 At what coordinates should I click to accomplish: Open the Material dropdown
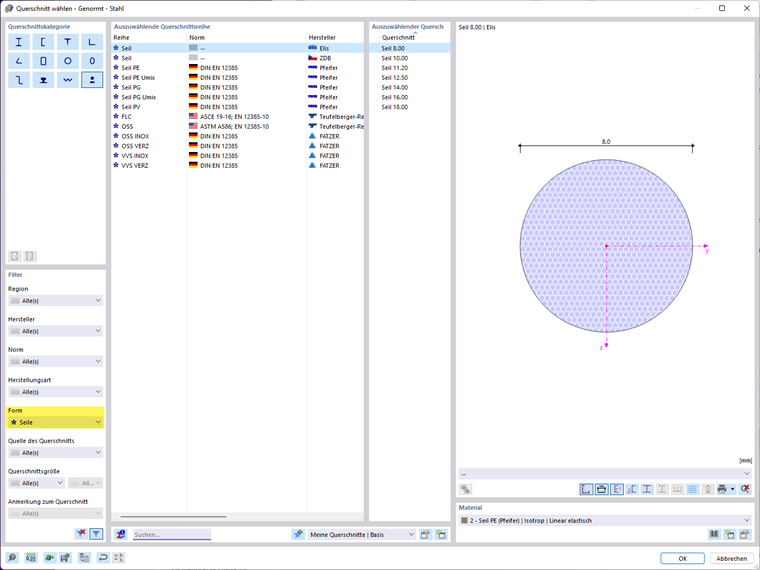click(605, 521)
